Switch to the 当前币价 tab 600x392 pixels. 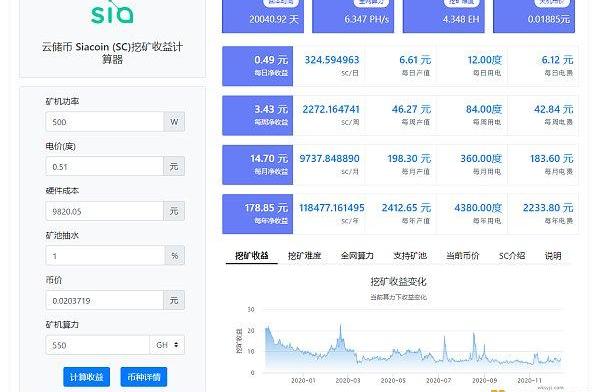463,256
